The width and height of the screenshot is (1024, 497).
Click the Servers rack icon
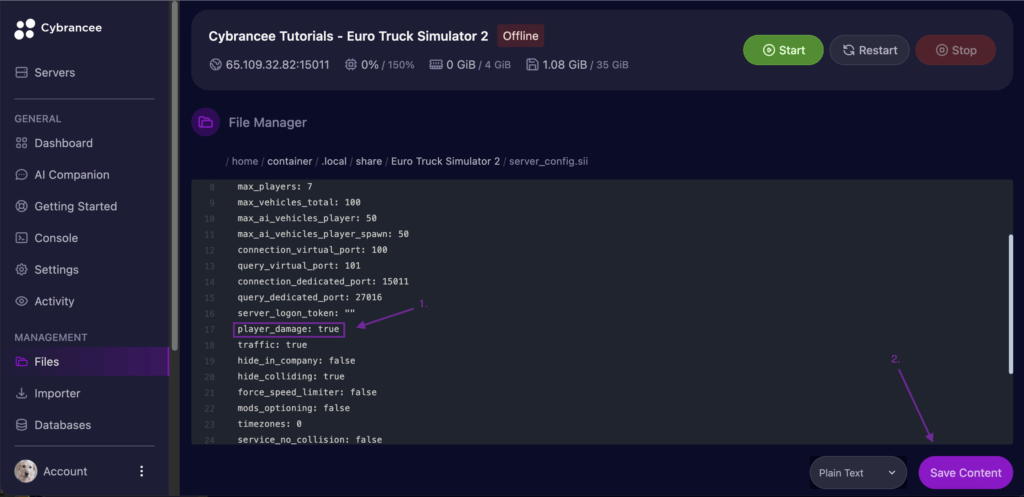click(22, 72)
